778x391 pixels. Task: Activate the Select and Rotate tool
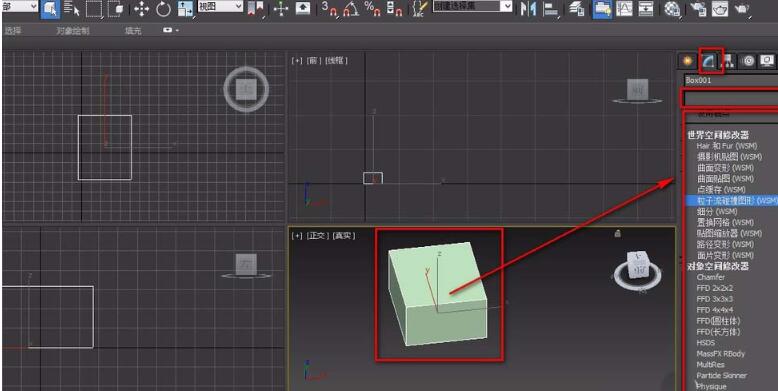[x=163, y=9]
